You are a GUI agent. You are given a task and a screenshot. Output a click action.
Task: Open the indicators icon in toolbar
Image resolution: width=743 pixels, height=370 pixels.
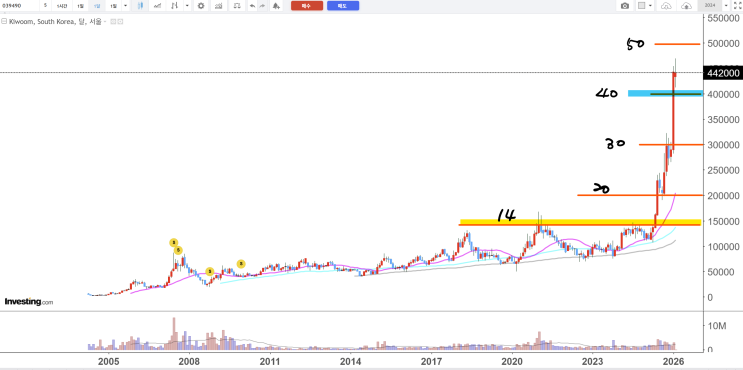coord(218,6)
